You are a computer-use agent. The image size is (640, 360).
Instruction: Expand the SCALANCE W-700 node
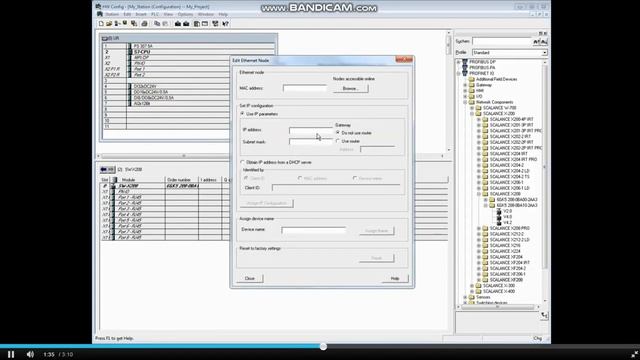472,108
